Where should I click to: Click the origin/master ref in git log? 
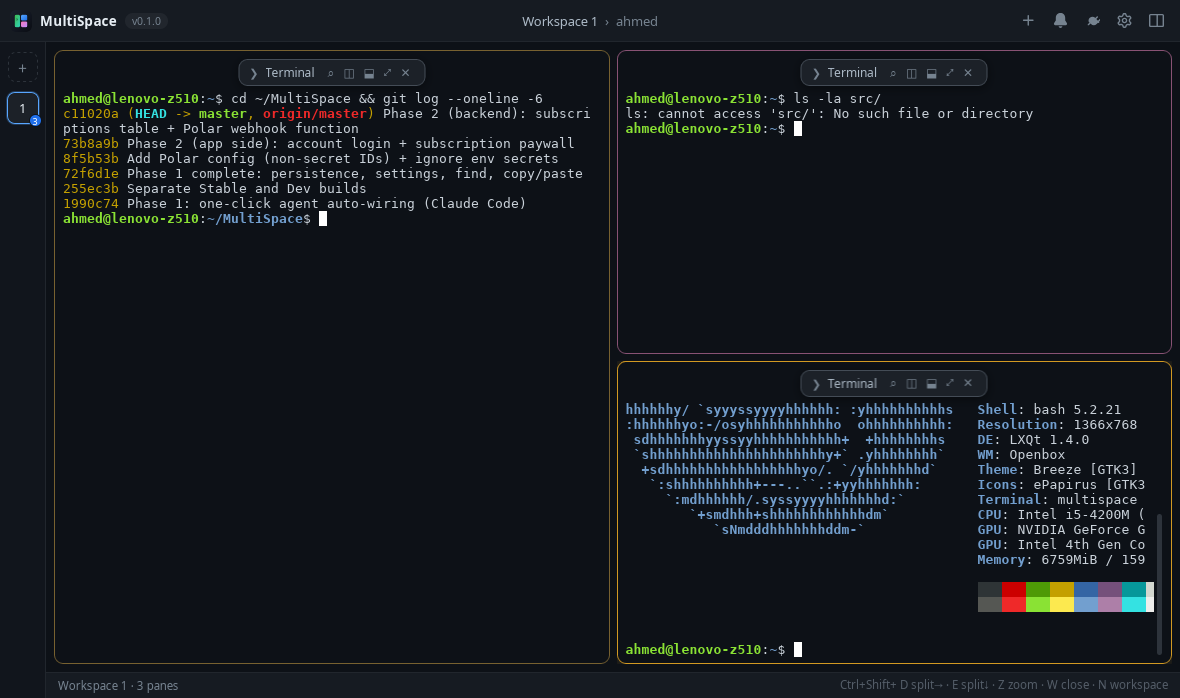point(315,114)
